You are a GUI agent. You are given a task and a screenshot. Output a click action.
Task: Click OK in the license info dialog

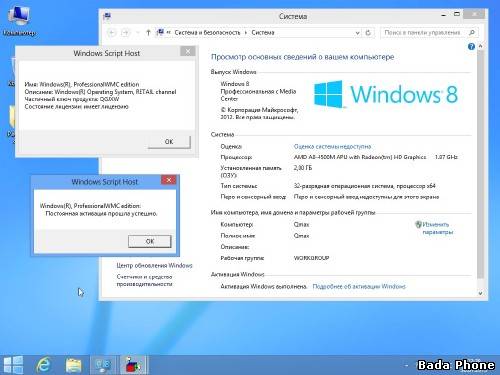pos(169,142)
